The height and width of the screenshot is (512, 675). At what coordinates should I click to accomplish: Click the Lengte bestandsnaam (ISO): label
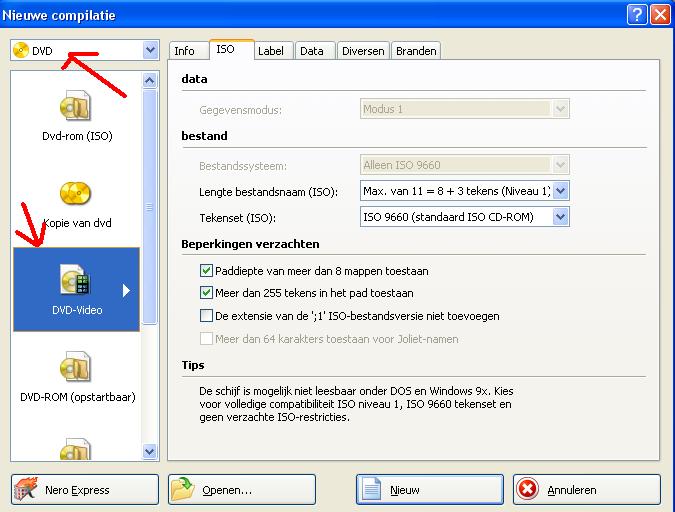coord(268,192)
